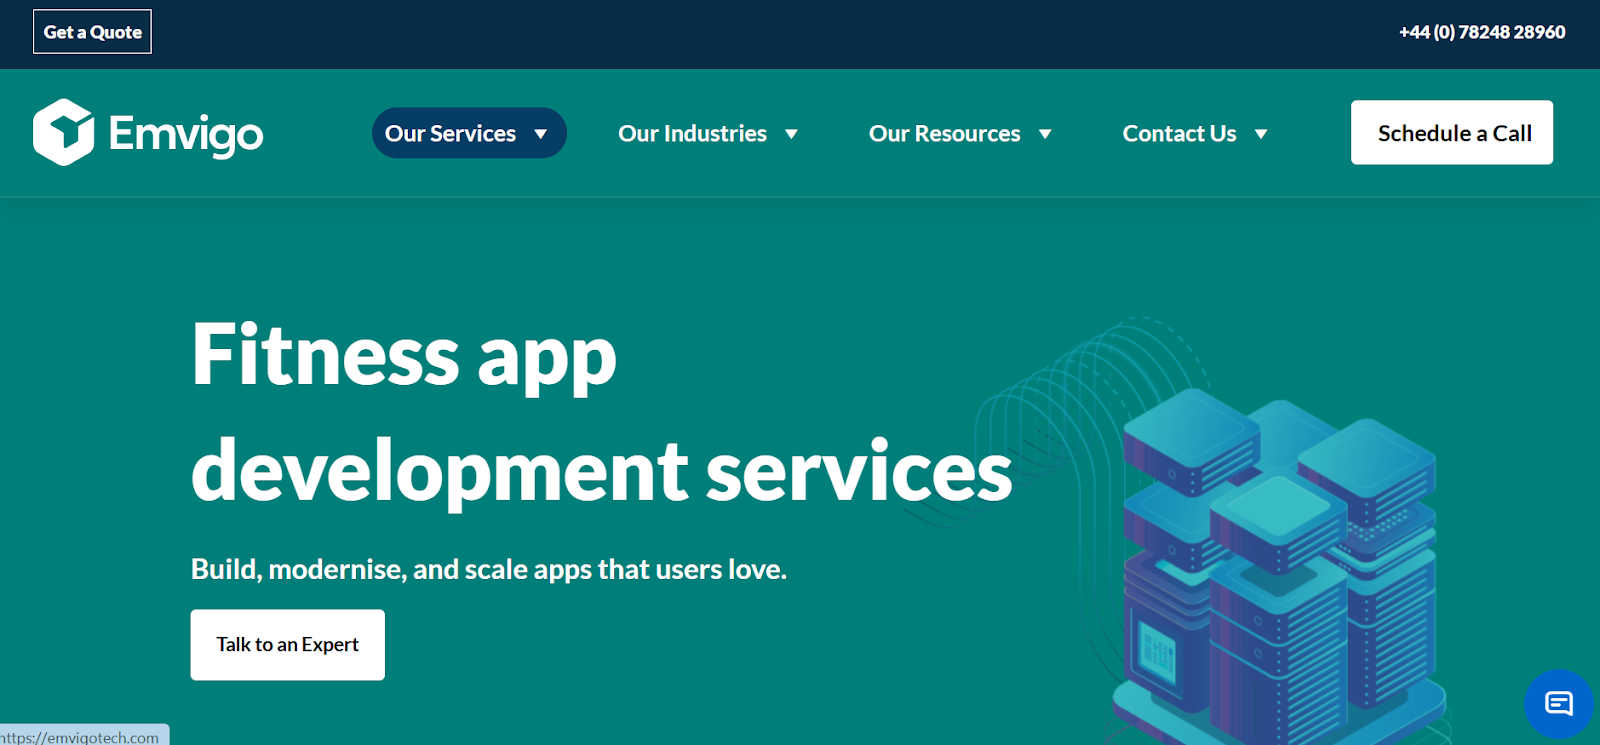Open the Our Services menu
The width and height of the screenshot is (1600, 745).
pos(469,133)
